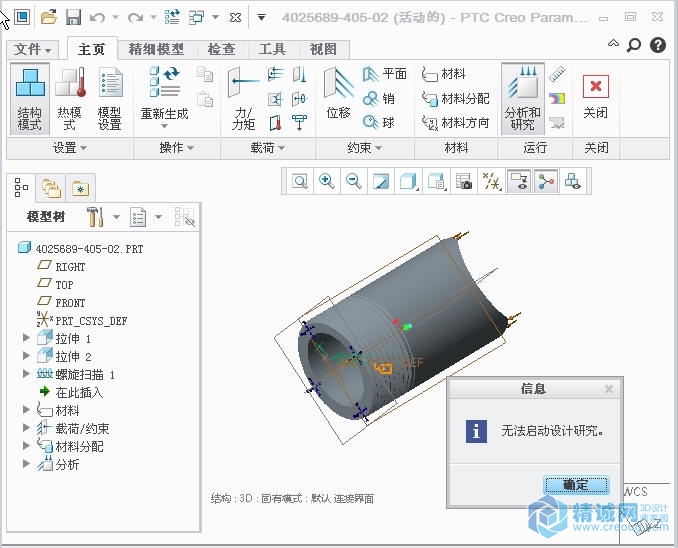Open model tree settings hammer dropdown
The height and width of the screenshot is (548, 678).
[116, 216]
